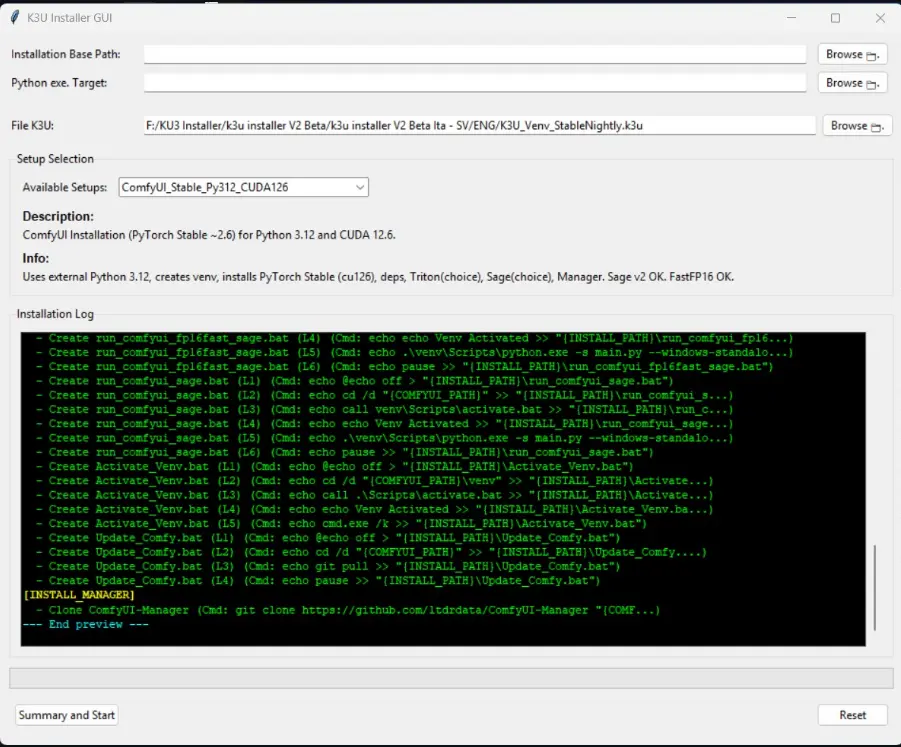The height and width of the screenshot is (747, 901).
Task: Click the Activate_Venv.bat (L5) cmd.exe line
Action: 341,524
